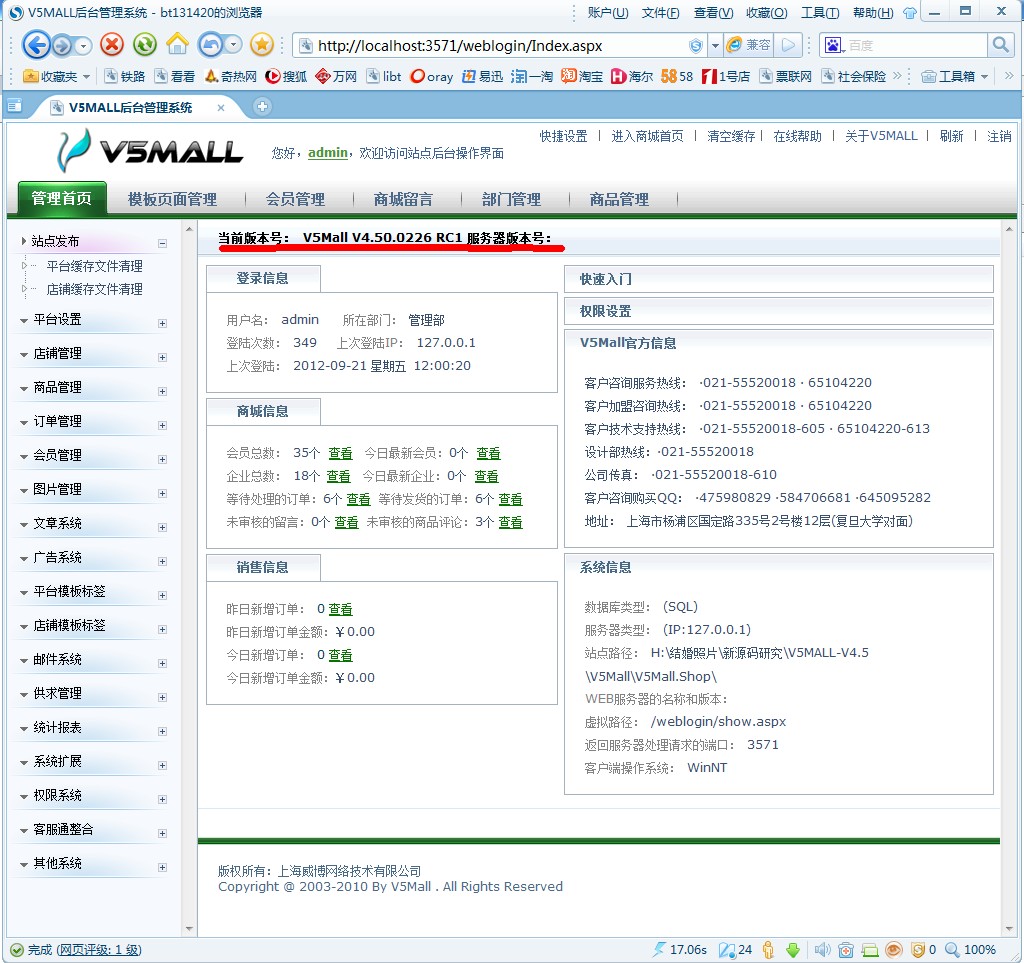Click the download green arrow in the status bar

click(793, 949)
